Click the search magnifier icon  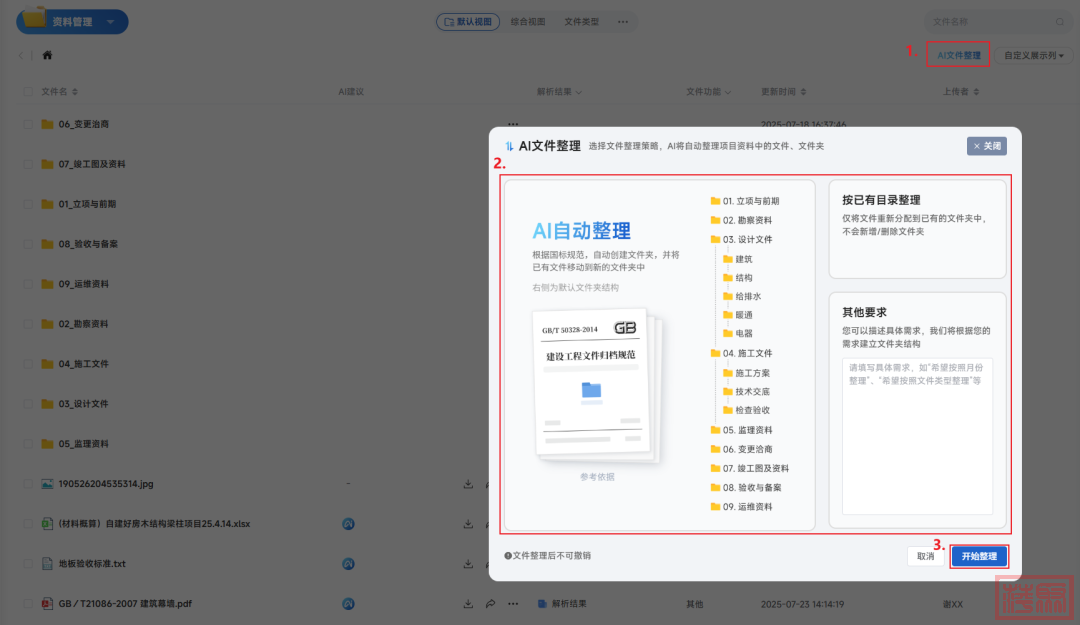click(1060, 21)
